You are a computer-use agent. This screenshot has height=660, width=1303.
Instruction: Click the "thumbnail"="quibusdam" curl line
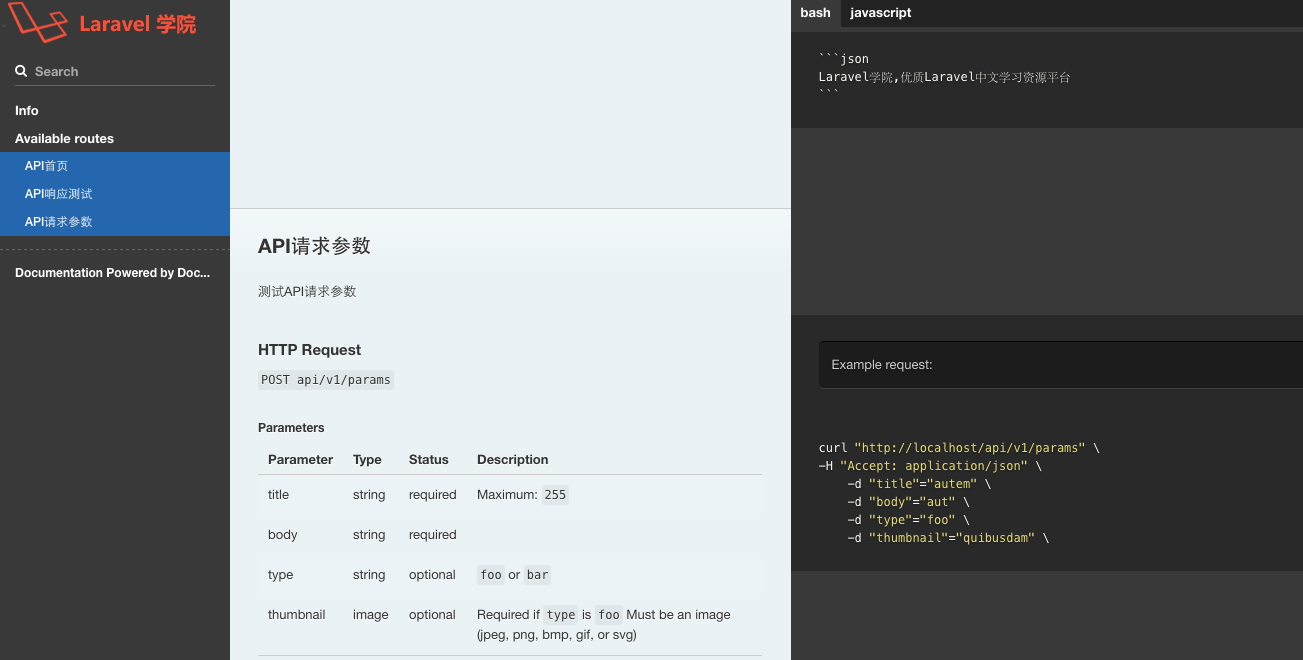tap(948, 538)
